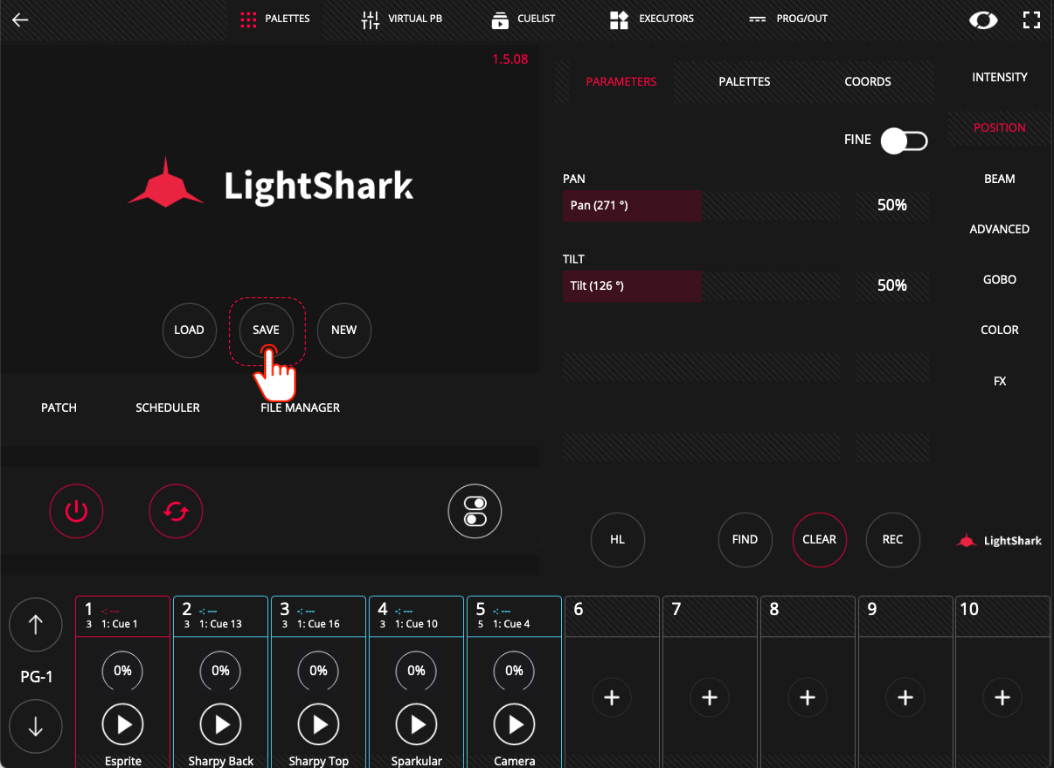
Task: Click the NEW button
Action: (343, 330)
